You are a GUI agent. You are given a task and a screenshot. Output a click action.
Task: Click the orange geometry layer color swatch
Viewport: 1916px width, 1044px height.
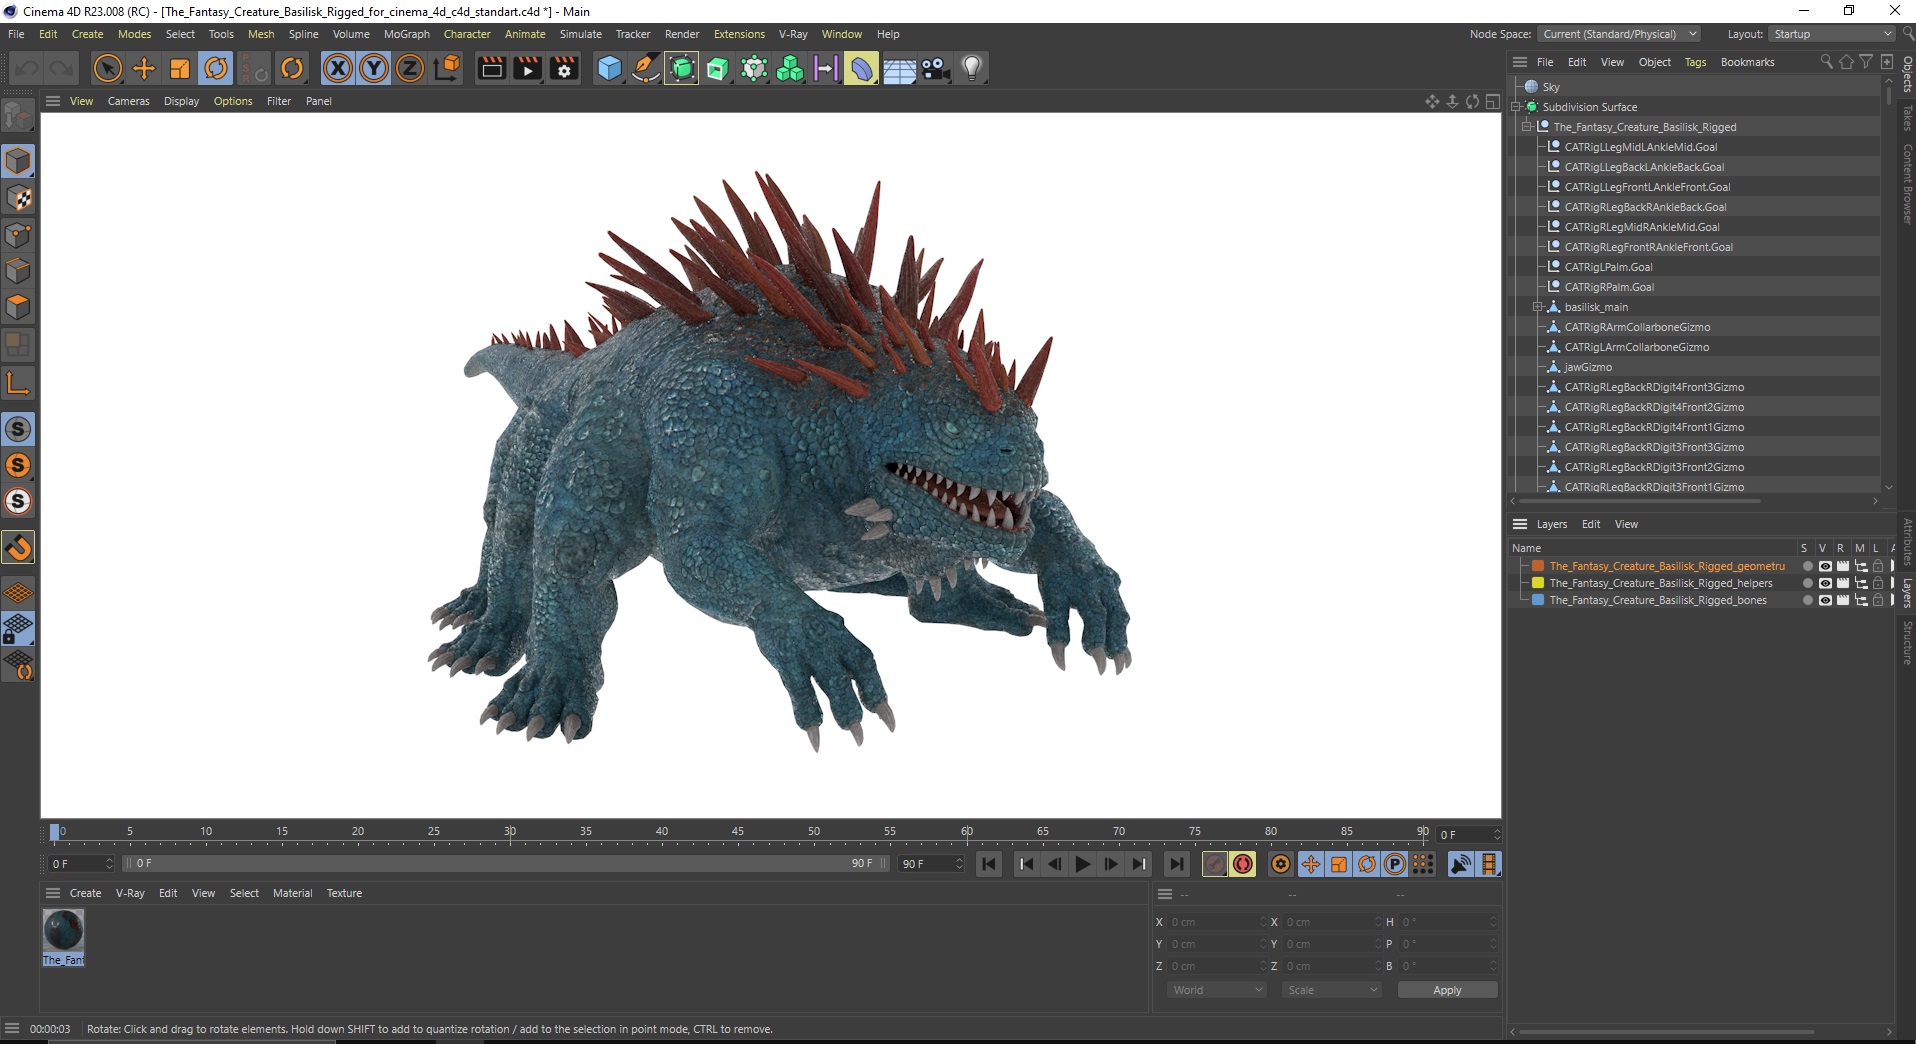coord(1538,566)
